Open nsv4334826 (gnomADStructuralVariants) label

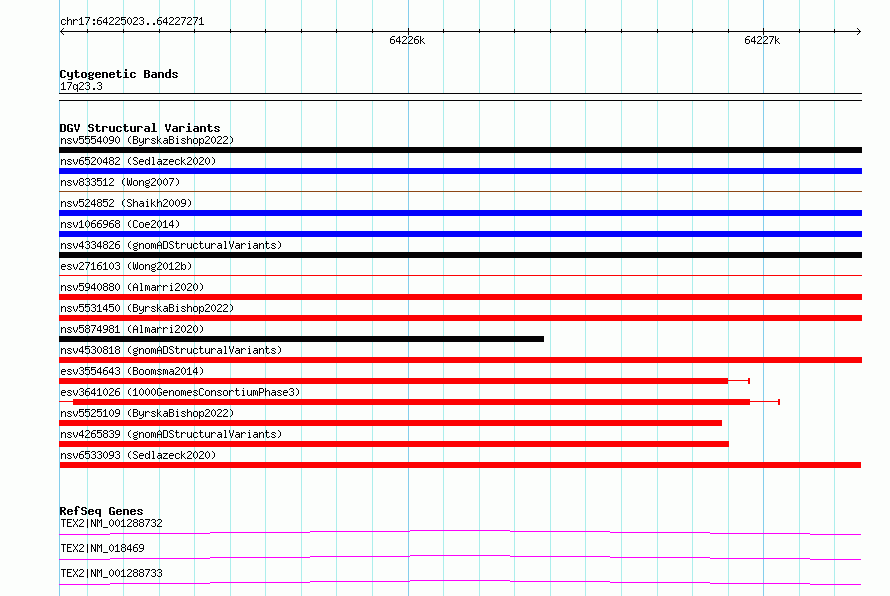point(171,245)
